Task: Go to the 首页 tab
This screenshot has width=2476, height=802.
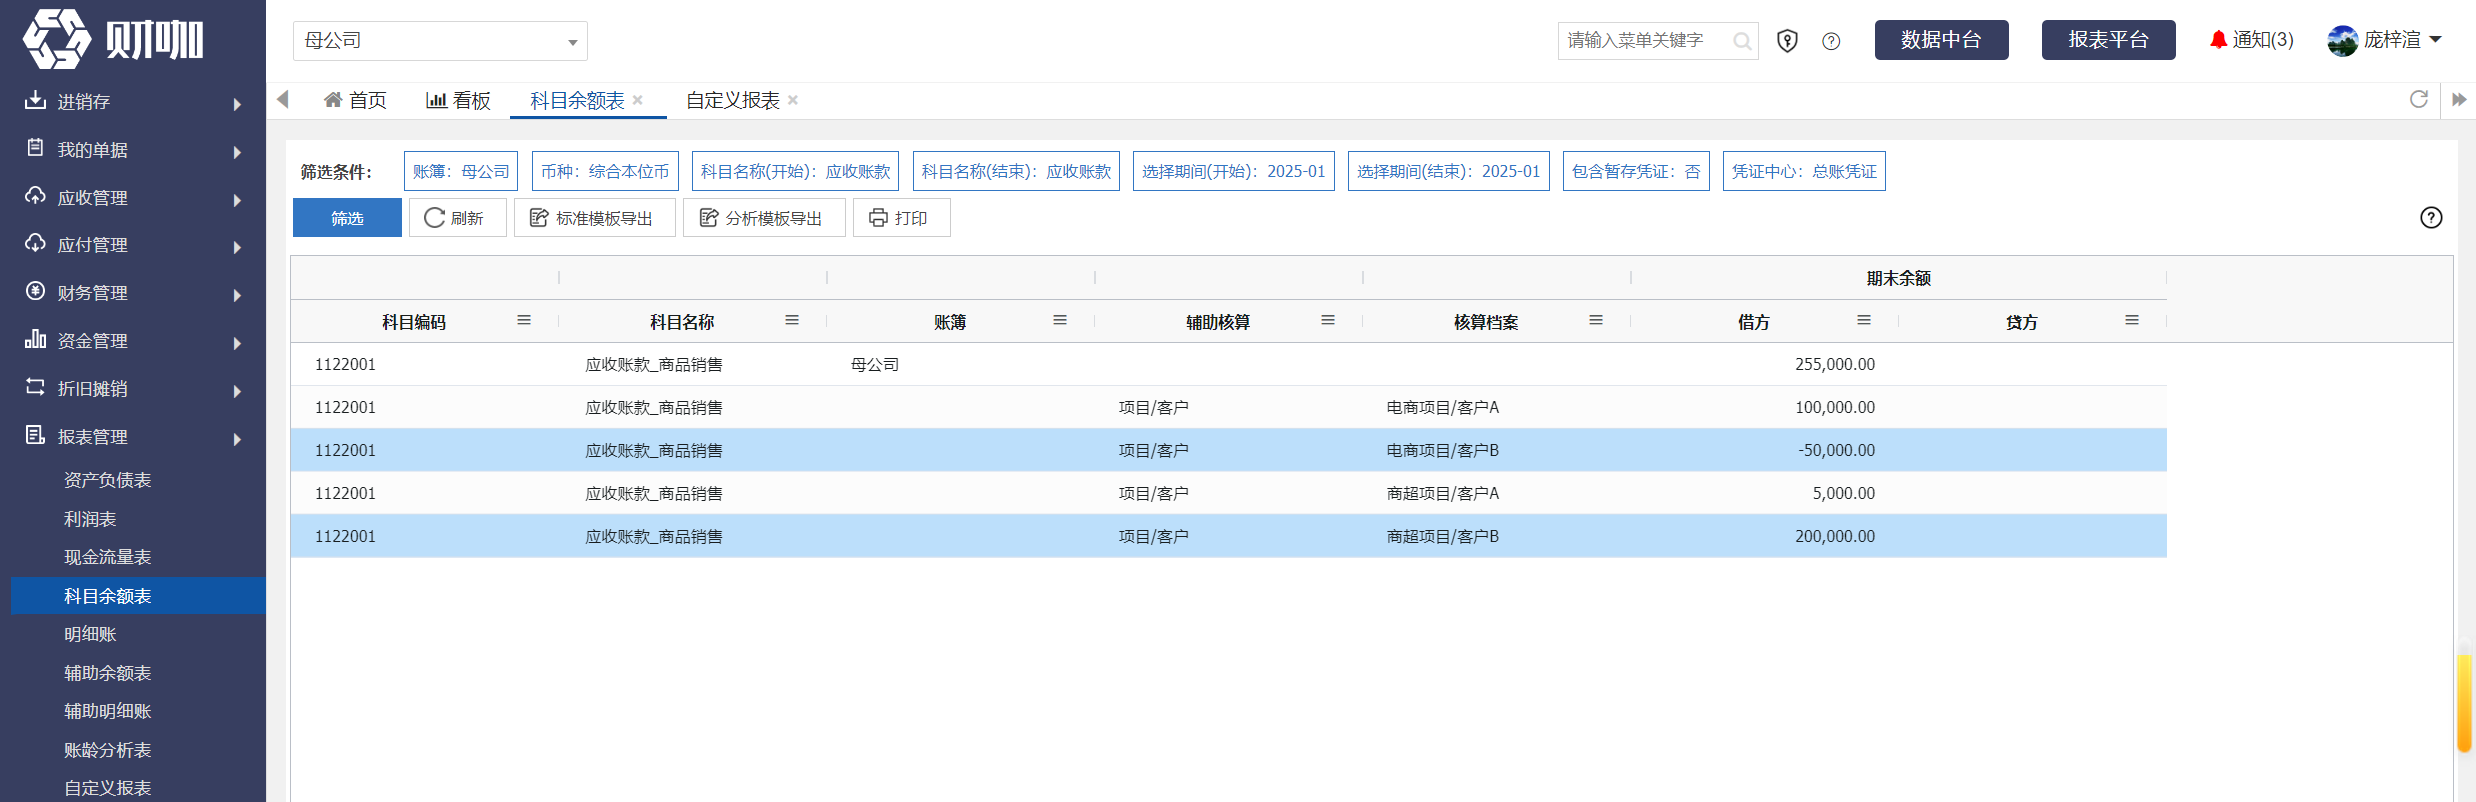Action: tap(356, 100)
